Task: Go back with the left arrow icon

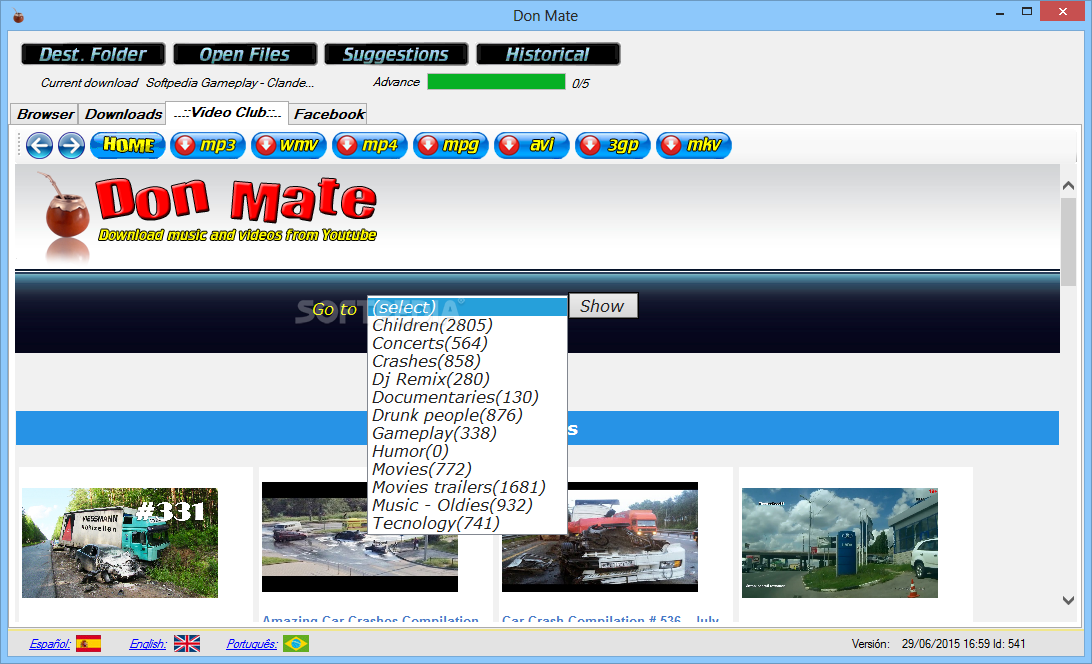Action: tap(39, 145)
